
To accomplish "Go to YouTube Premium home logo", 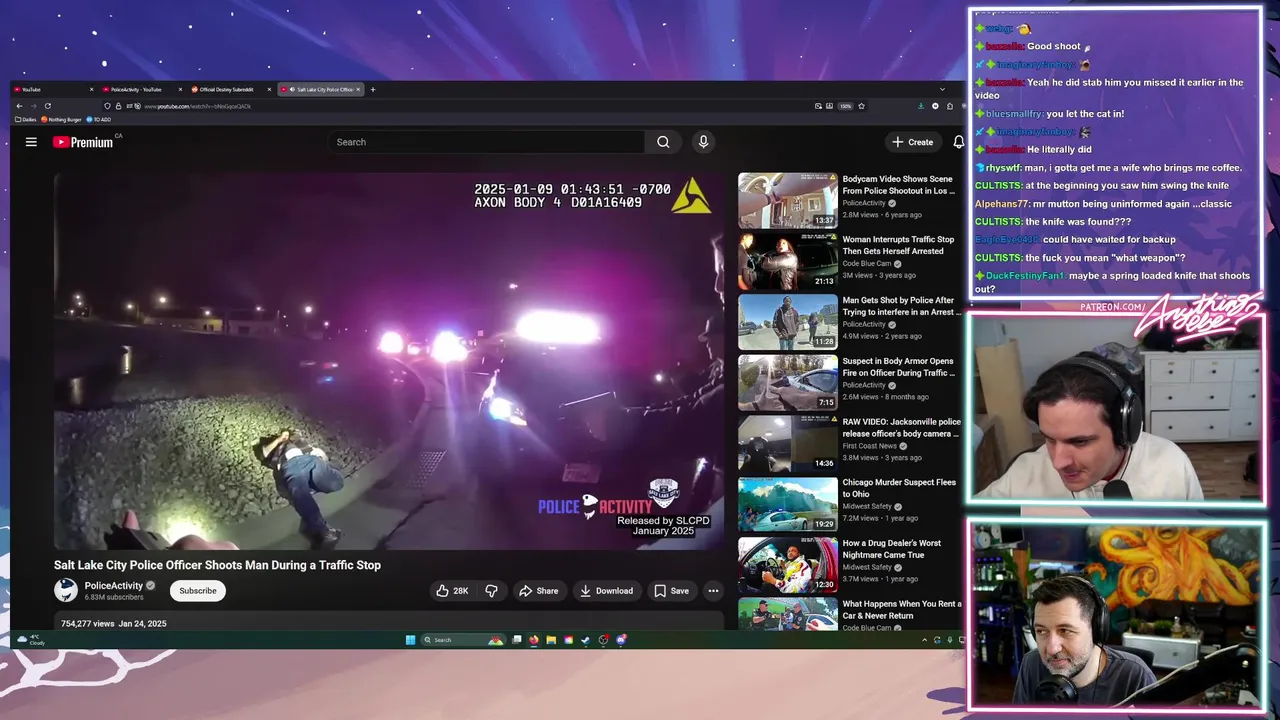I will click(83, 142).
